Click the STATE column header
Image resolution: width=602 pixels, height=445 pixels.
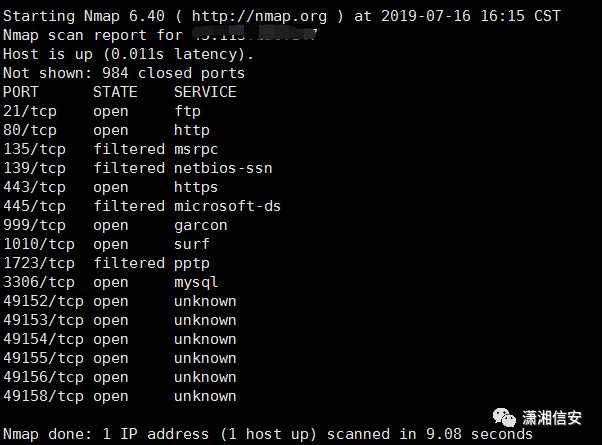click(x=115, y=92)
